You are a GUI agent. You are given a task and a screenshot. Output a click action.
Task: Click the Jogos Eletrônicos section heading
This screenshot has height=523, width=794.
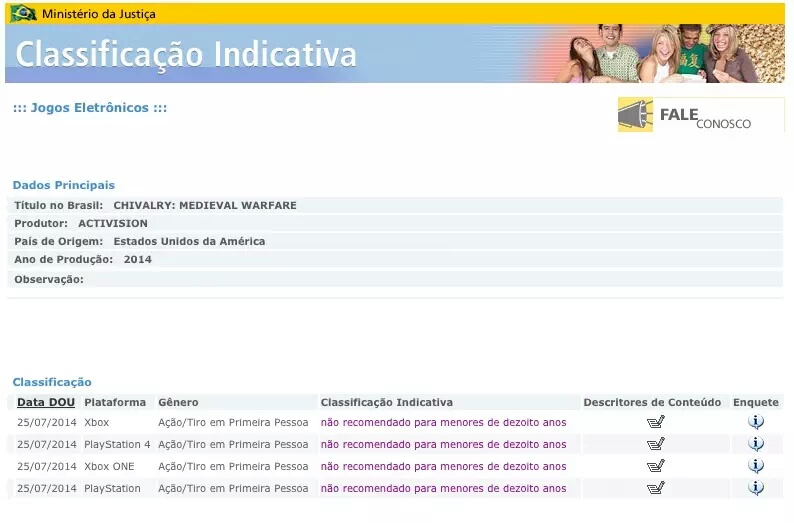[x=90, y=108]
